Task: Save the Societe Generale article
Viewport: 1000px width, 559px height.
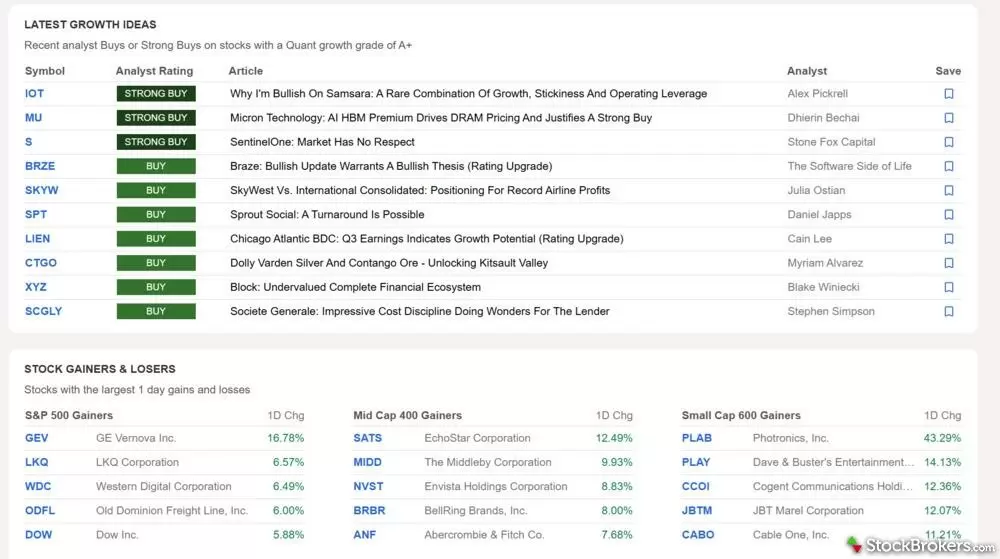Action: click(948, 311)
